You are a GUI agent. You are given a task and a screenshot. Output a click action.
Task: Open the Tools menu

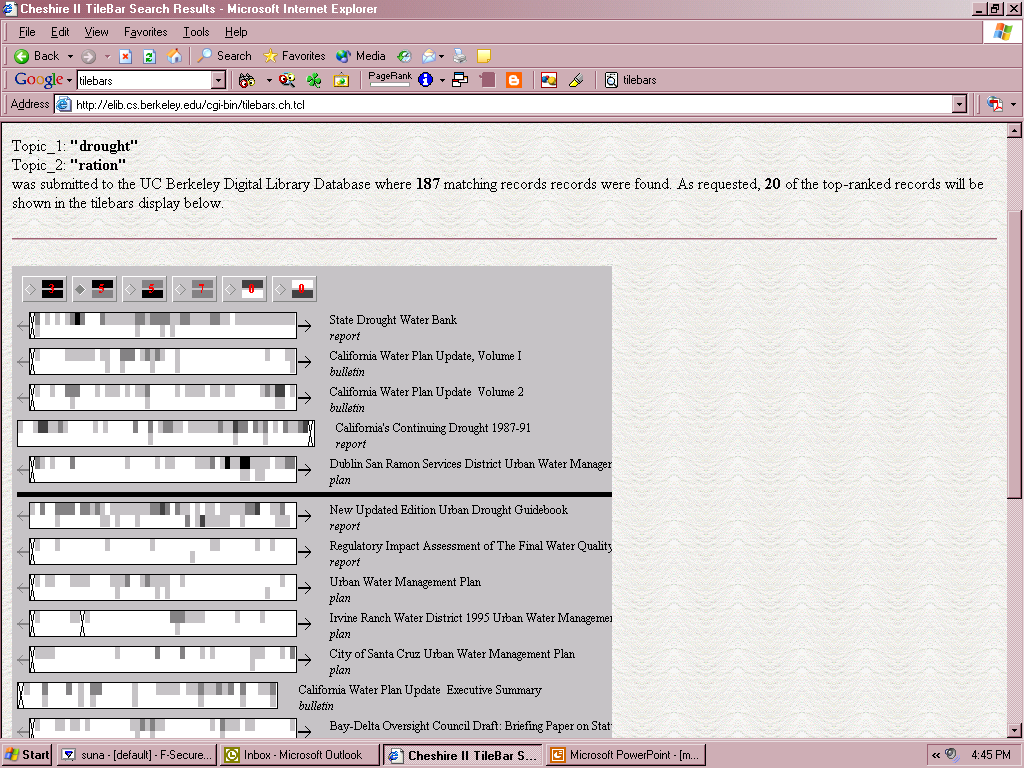tap(196, 32)
